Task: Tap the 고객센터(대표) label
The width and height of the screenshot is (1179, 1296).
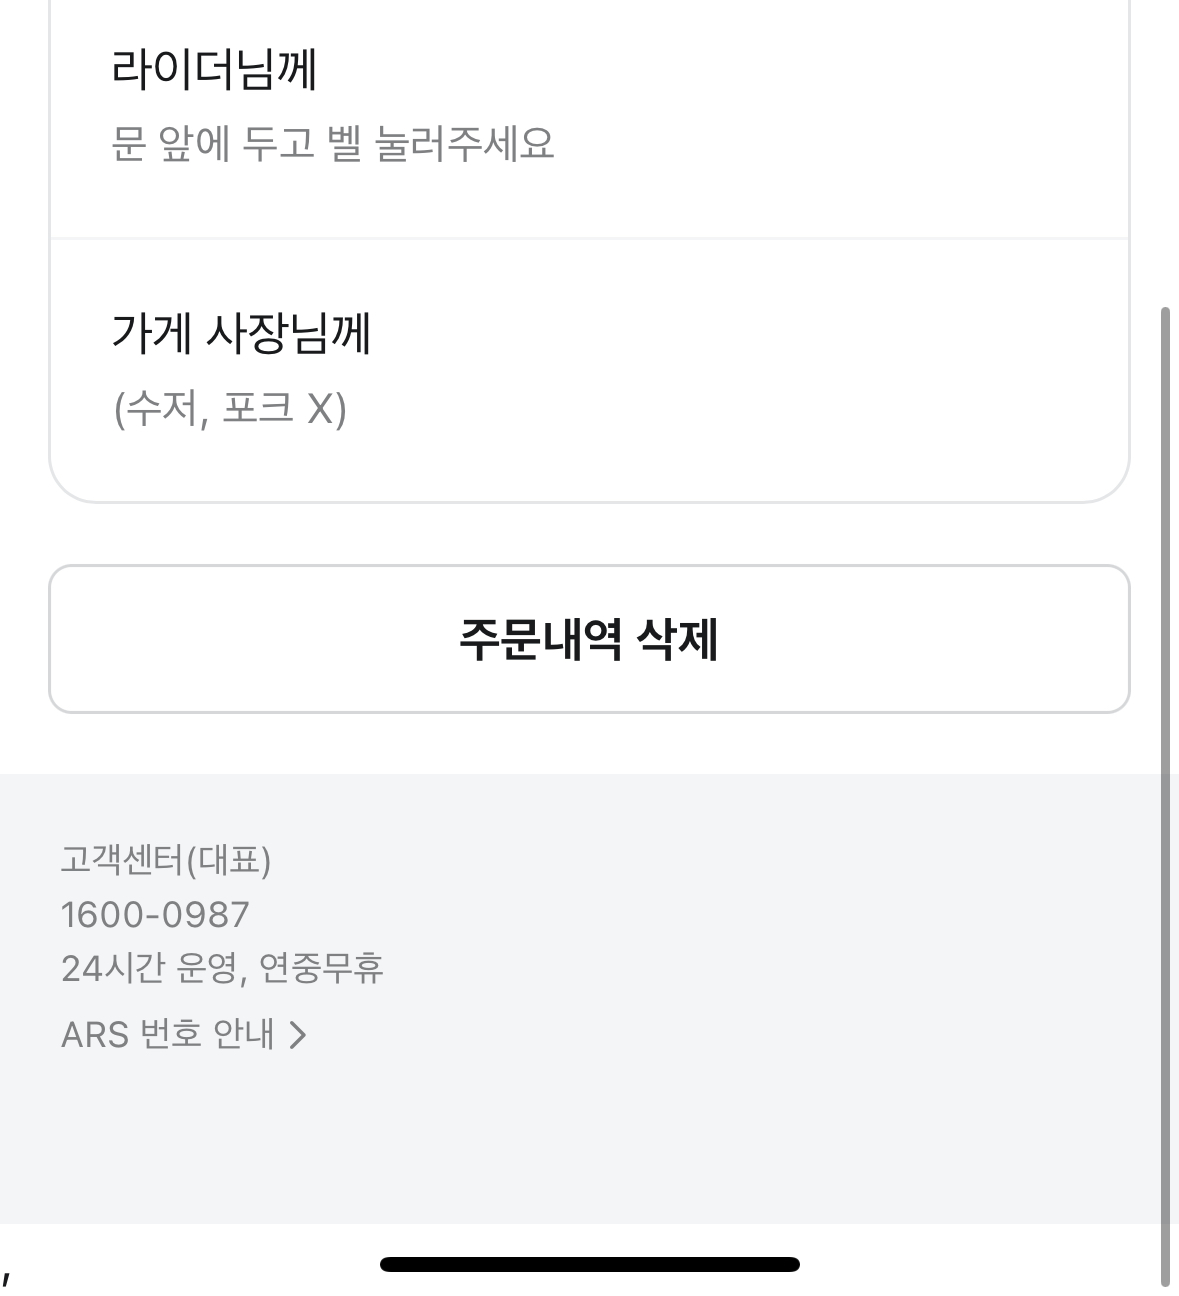Action: (x=166, y=860)
